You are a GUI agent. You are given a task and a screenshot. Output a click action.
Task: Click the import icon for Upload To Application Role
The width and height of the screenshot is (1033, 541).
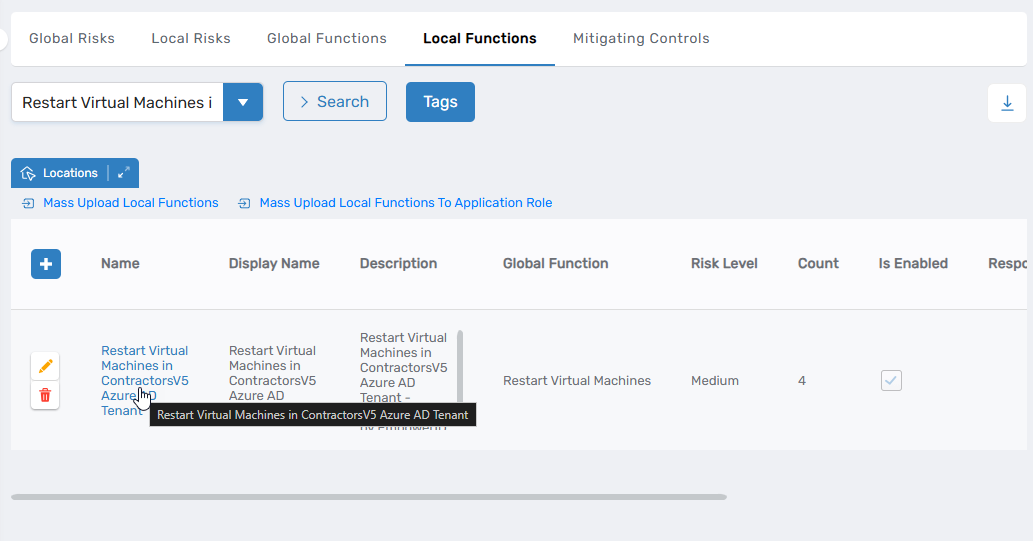click(244, 203)
